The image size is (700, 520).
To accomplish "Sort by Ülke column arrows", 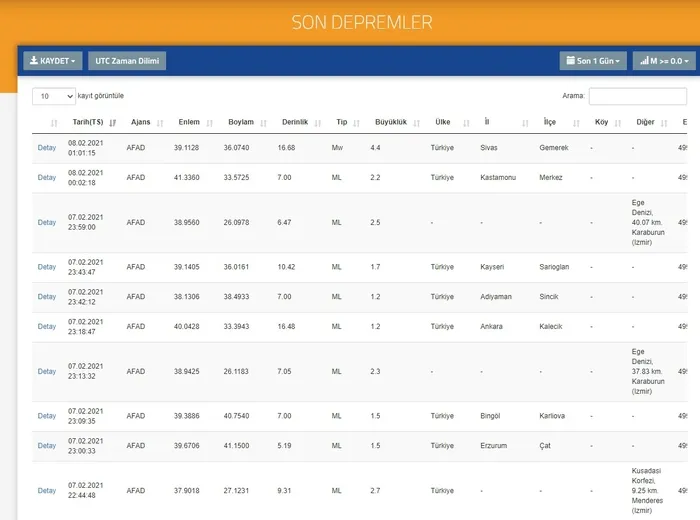I will 466,123.
